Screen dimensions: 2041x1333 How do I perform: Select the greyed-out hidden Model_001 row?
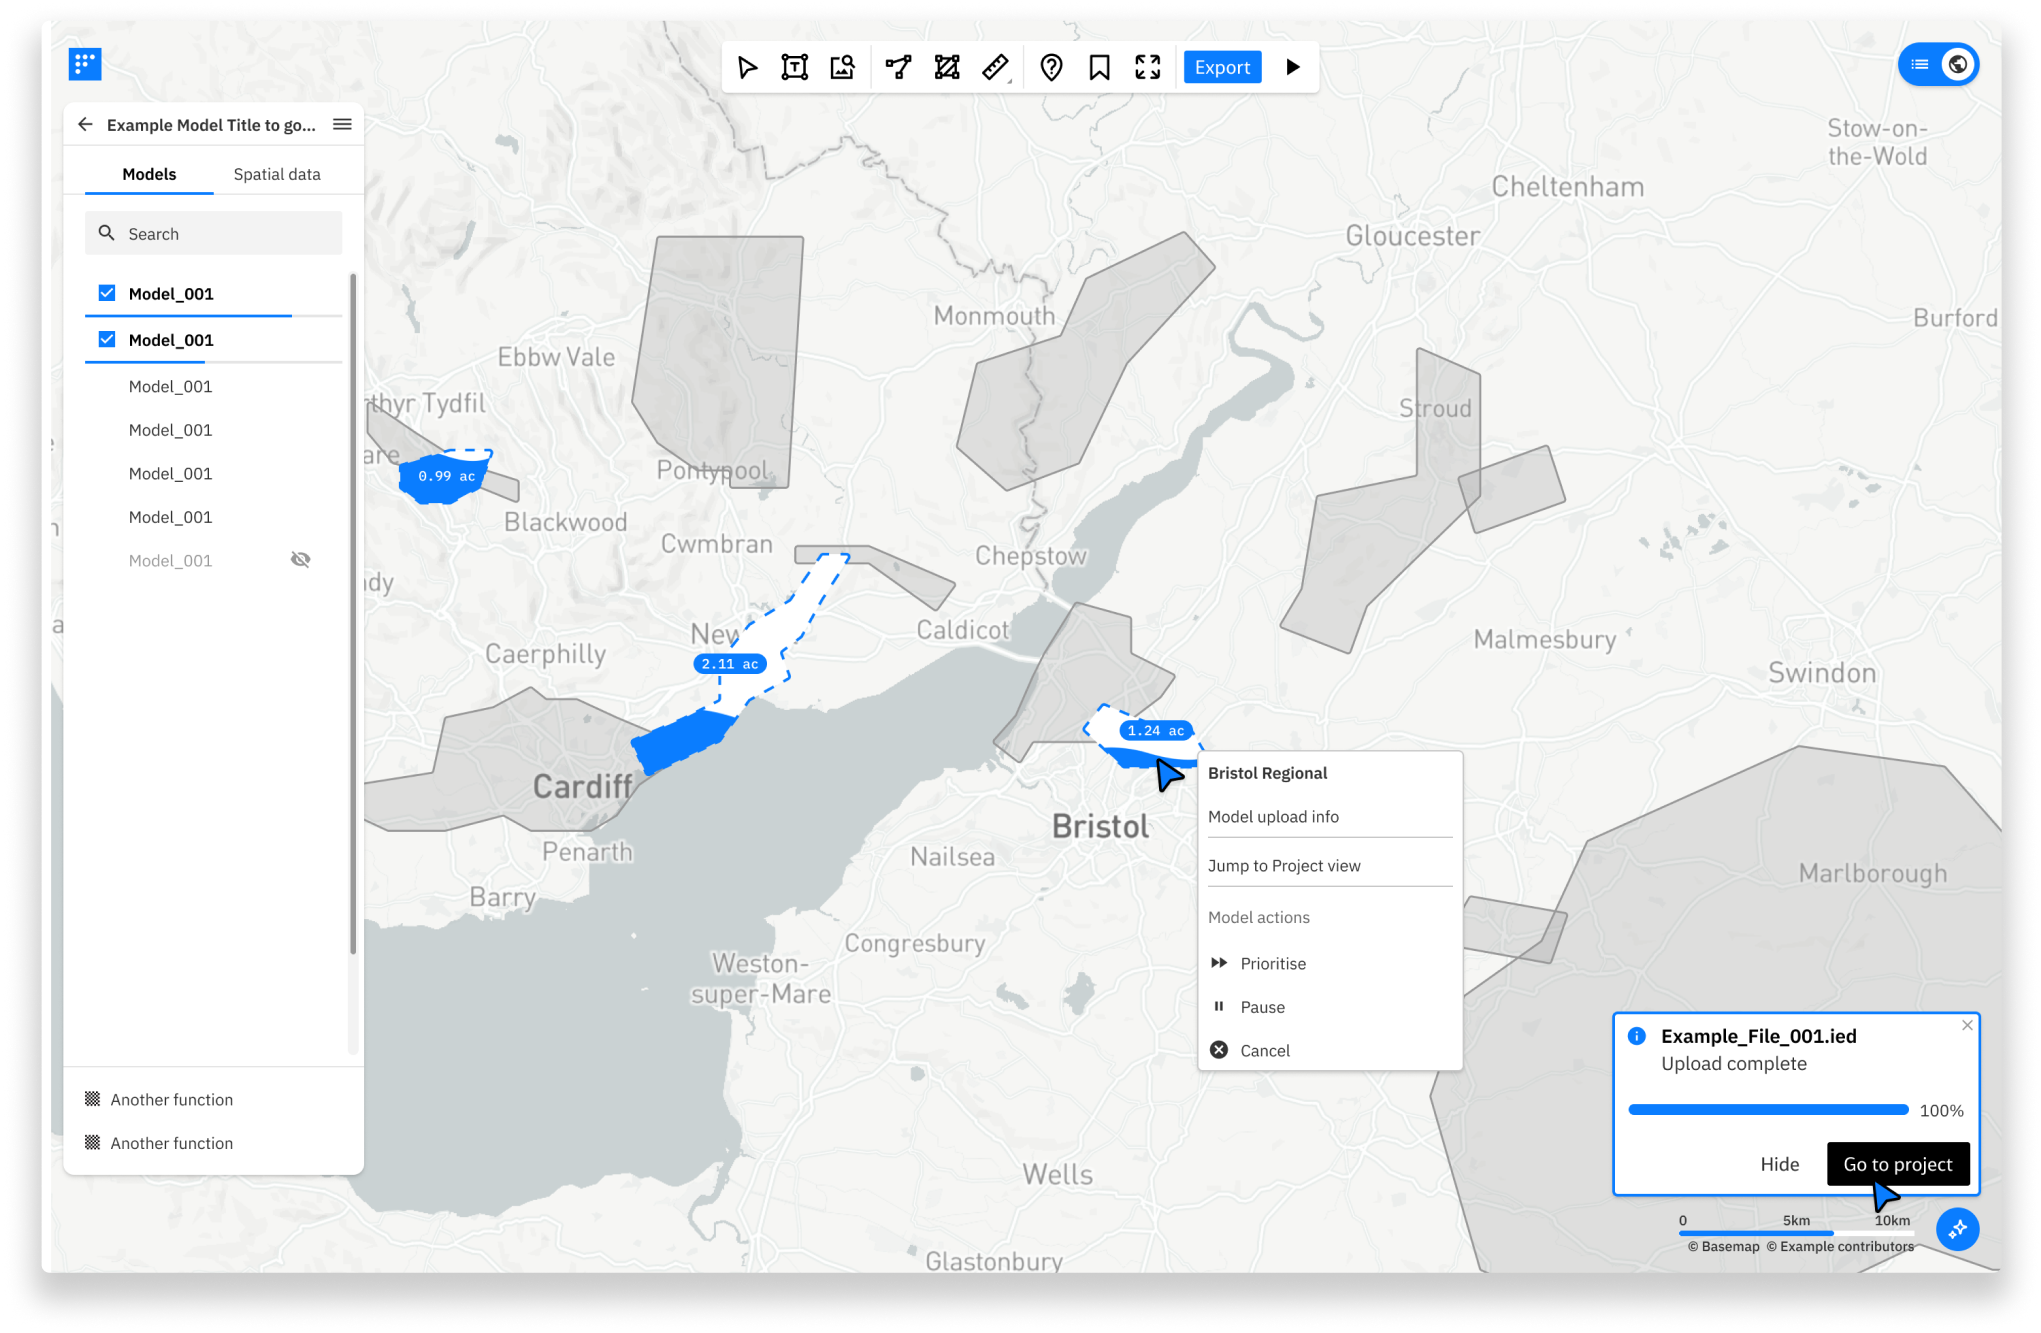coord(213,560)
